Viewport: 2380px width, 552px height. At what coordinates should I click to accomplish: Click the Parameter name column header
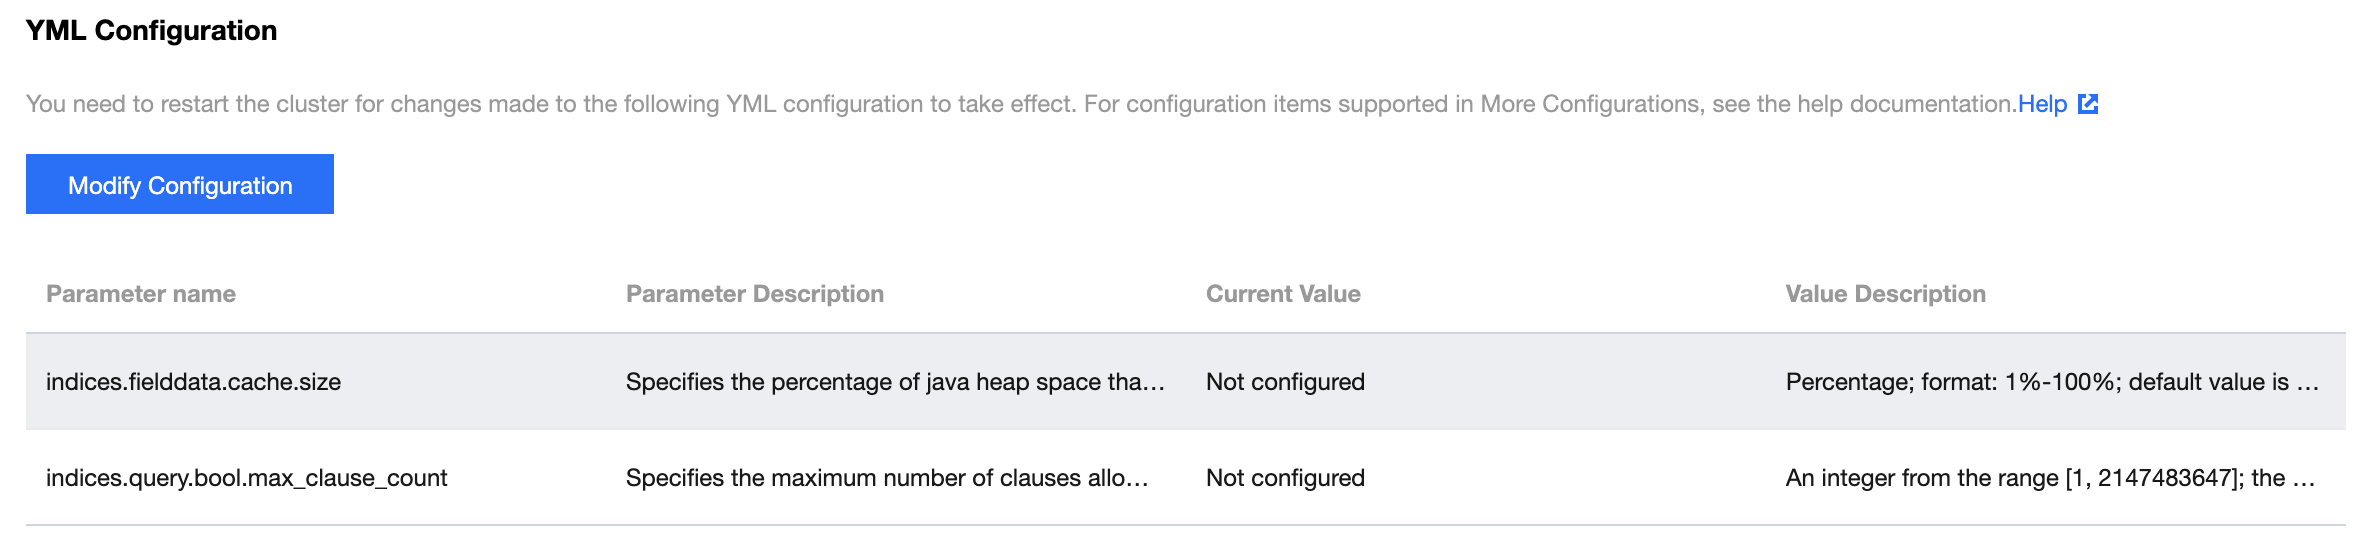pyautogui.click(x=141, y=294)
